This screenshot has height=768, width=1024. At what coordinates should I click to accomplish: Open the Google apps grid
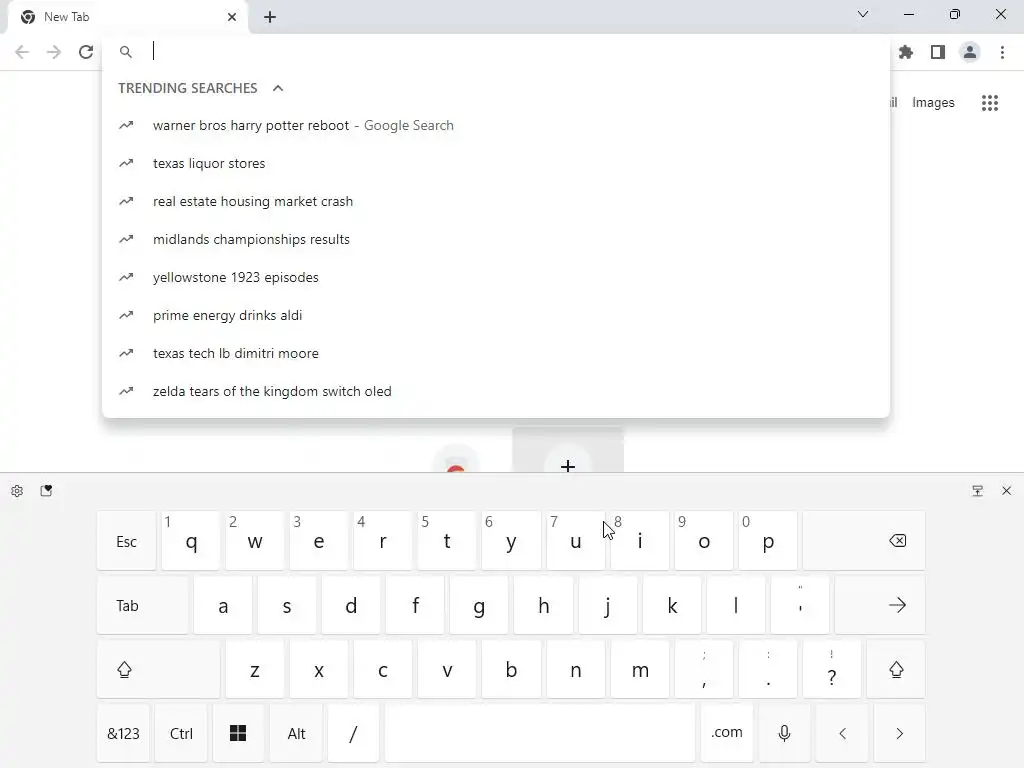[990, 103]
